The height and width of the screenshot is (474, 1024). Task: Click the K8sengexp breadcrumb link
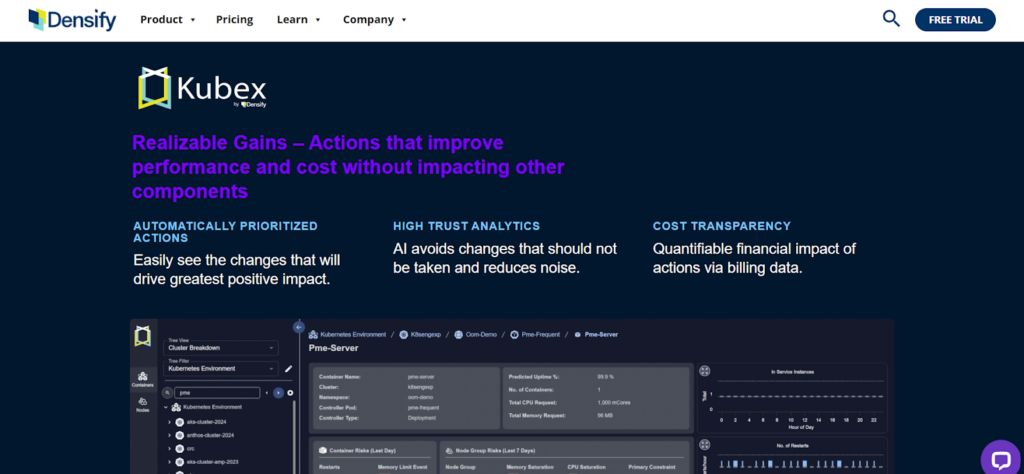coord(426,334)
